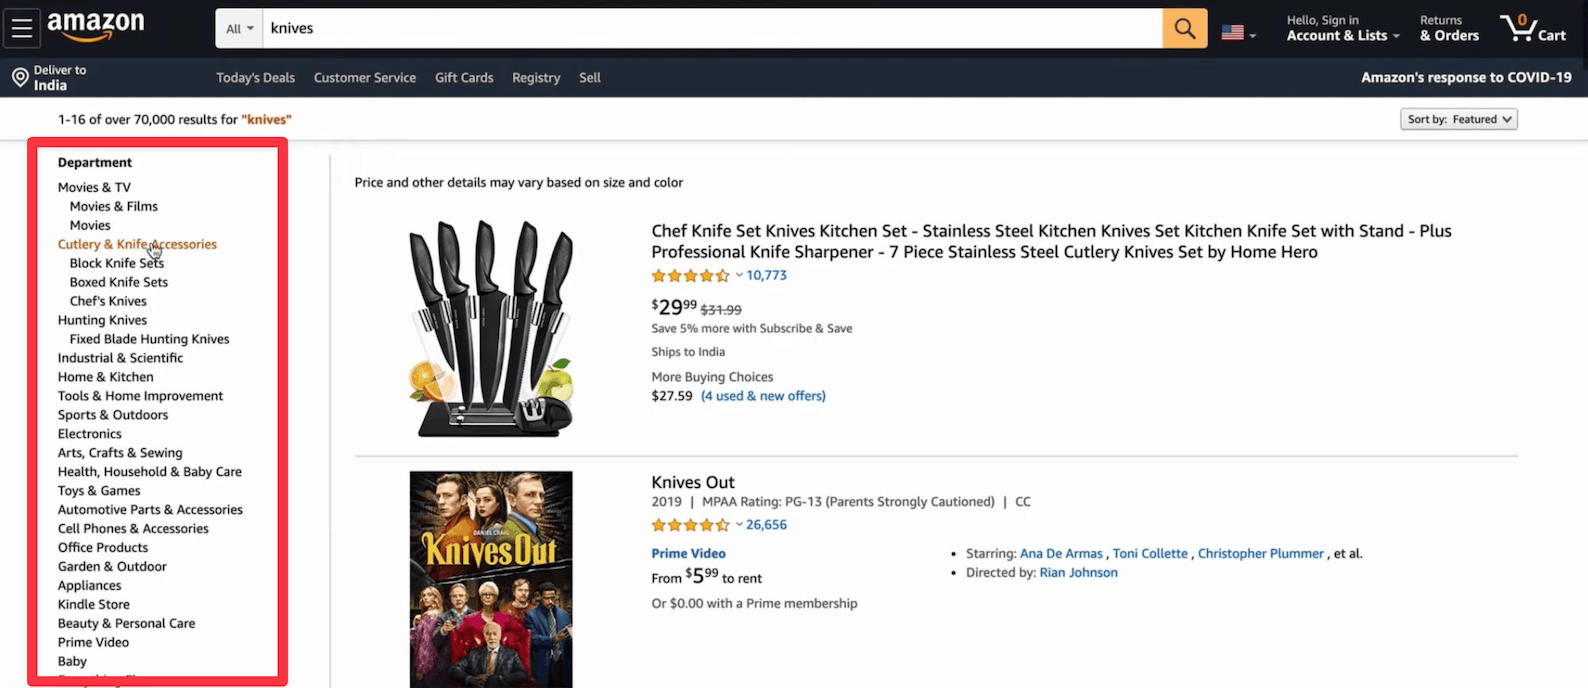Click the Amazon logo
Viewport: 1588px width, 688px height.
pyautogui.click(x=96, y=27)
